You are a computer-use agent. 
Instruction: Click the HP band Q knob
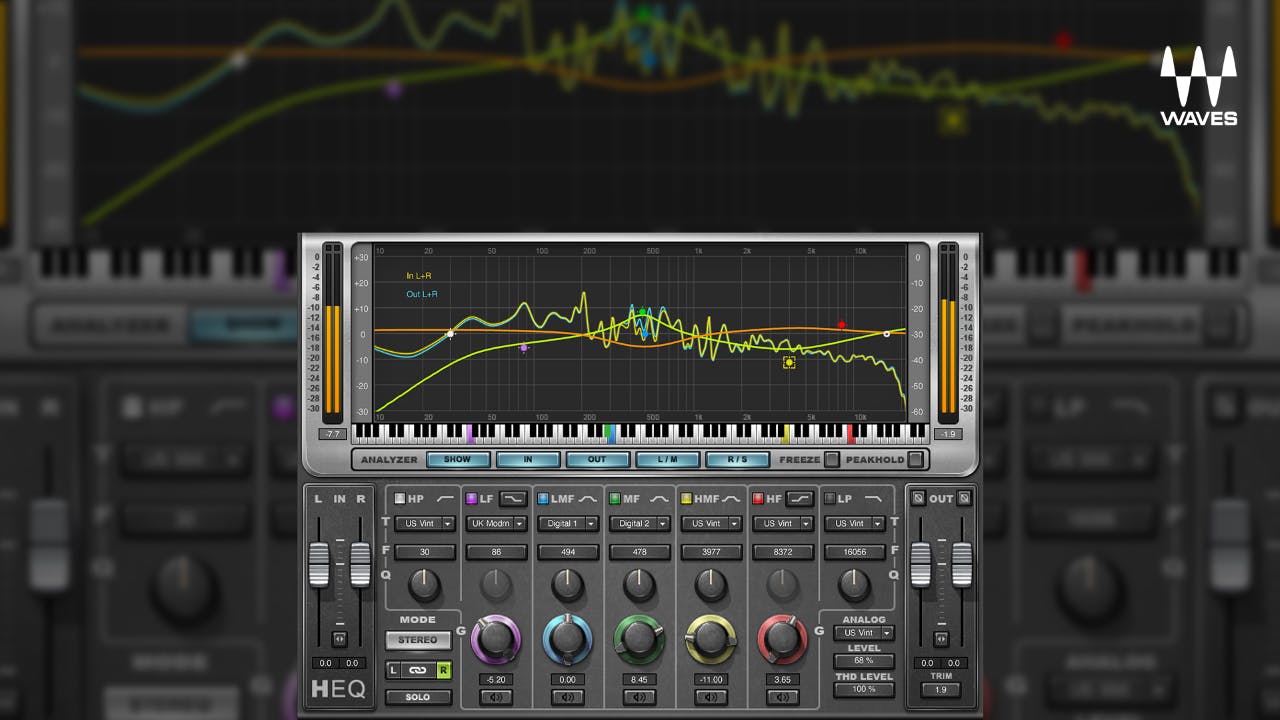pos(424,585)
